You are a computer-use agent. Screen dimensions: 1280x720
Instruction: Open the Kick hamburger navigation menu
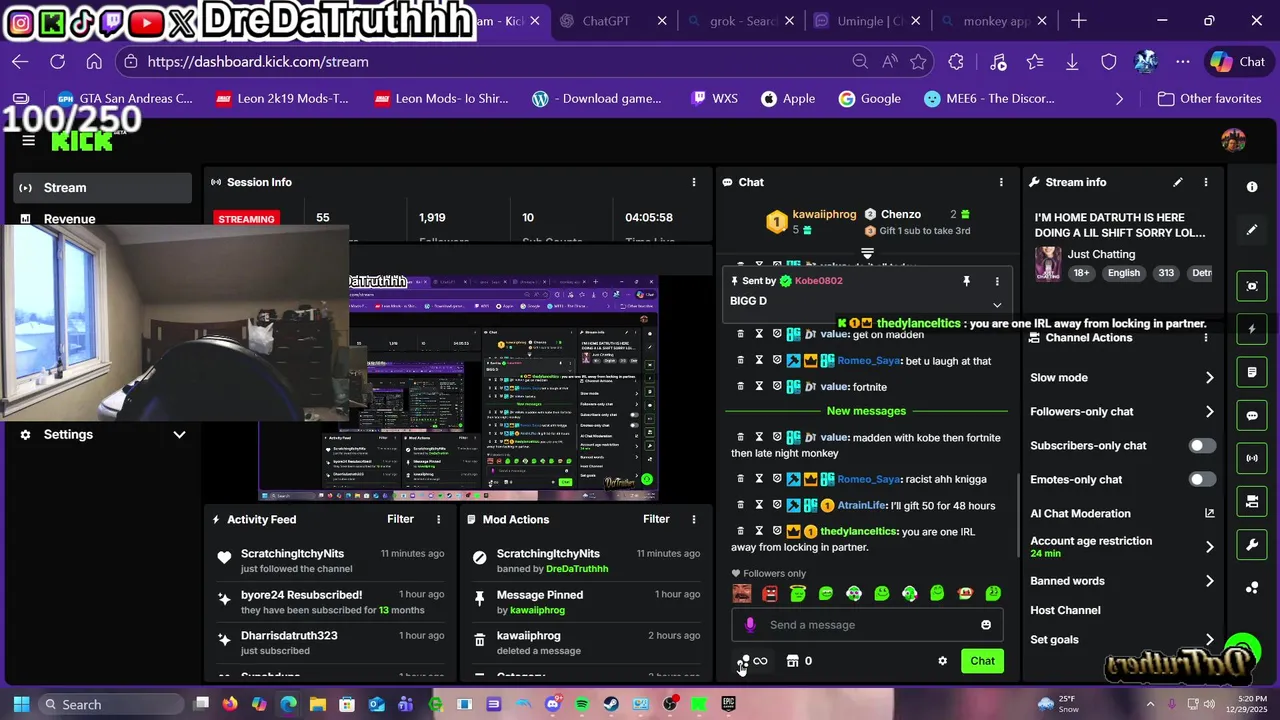click(28, 140)
